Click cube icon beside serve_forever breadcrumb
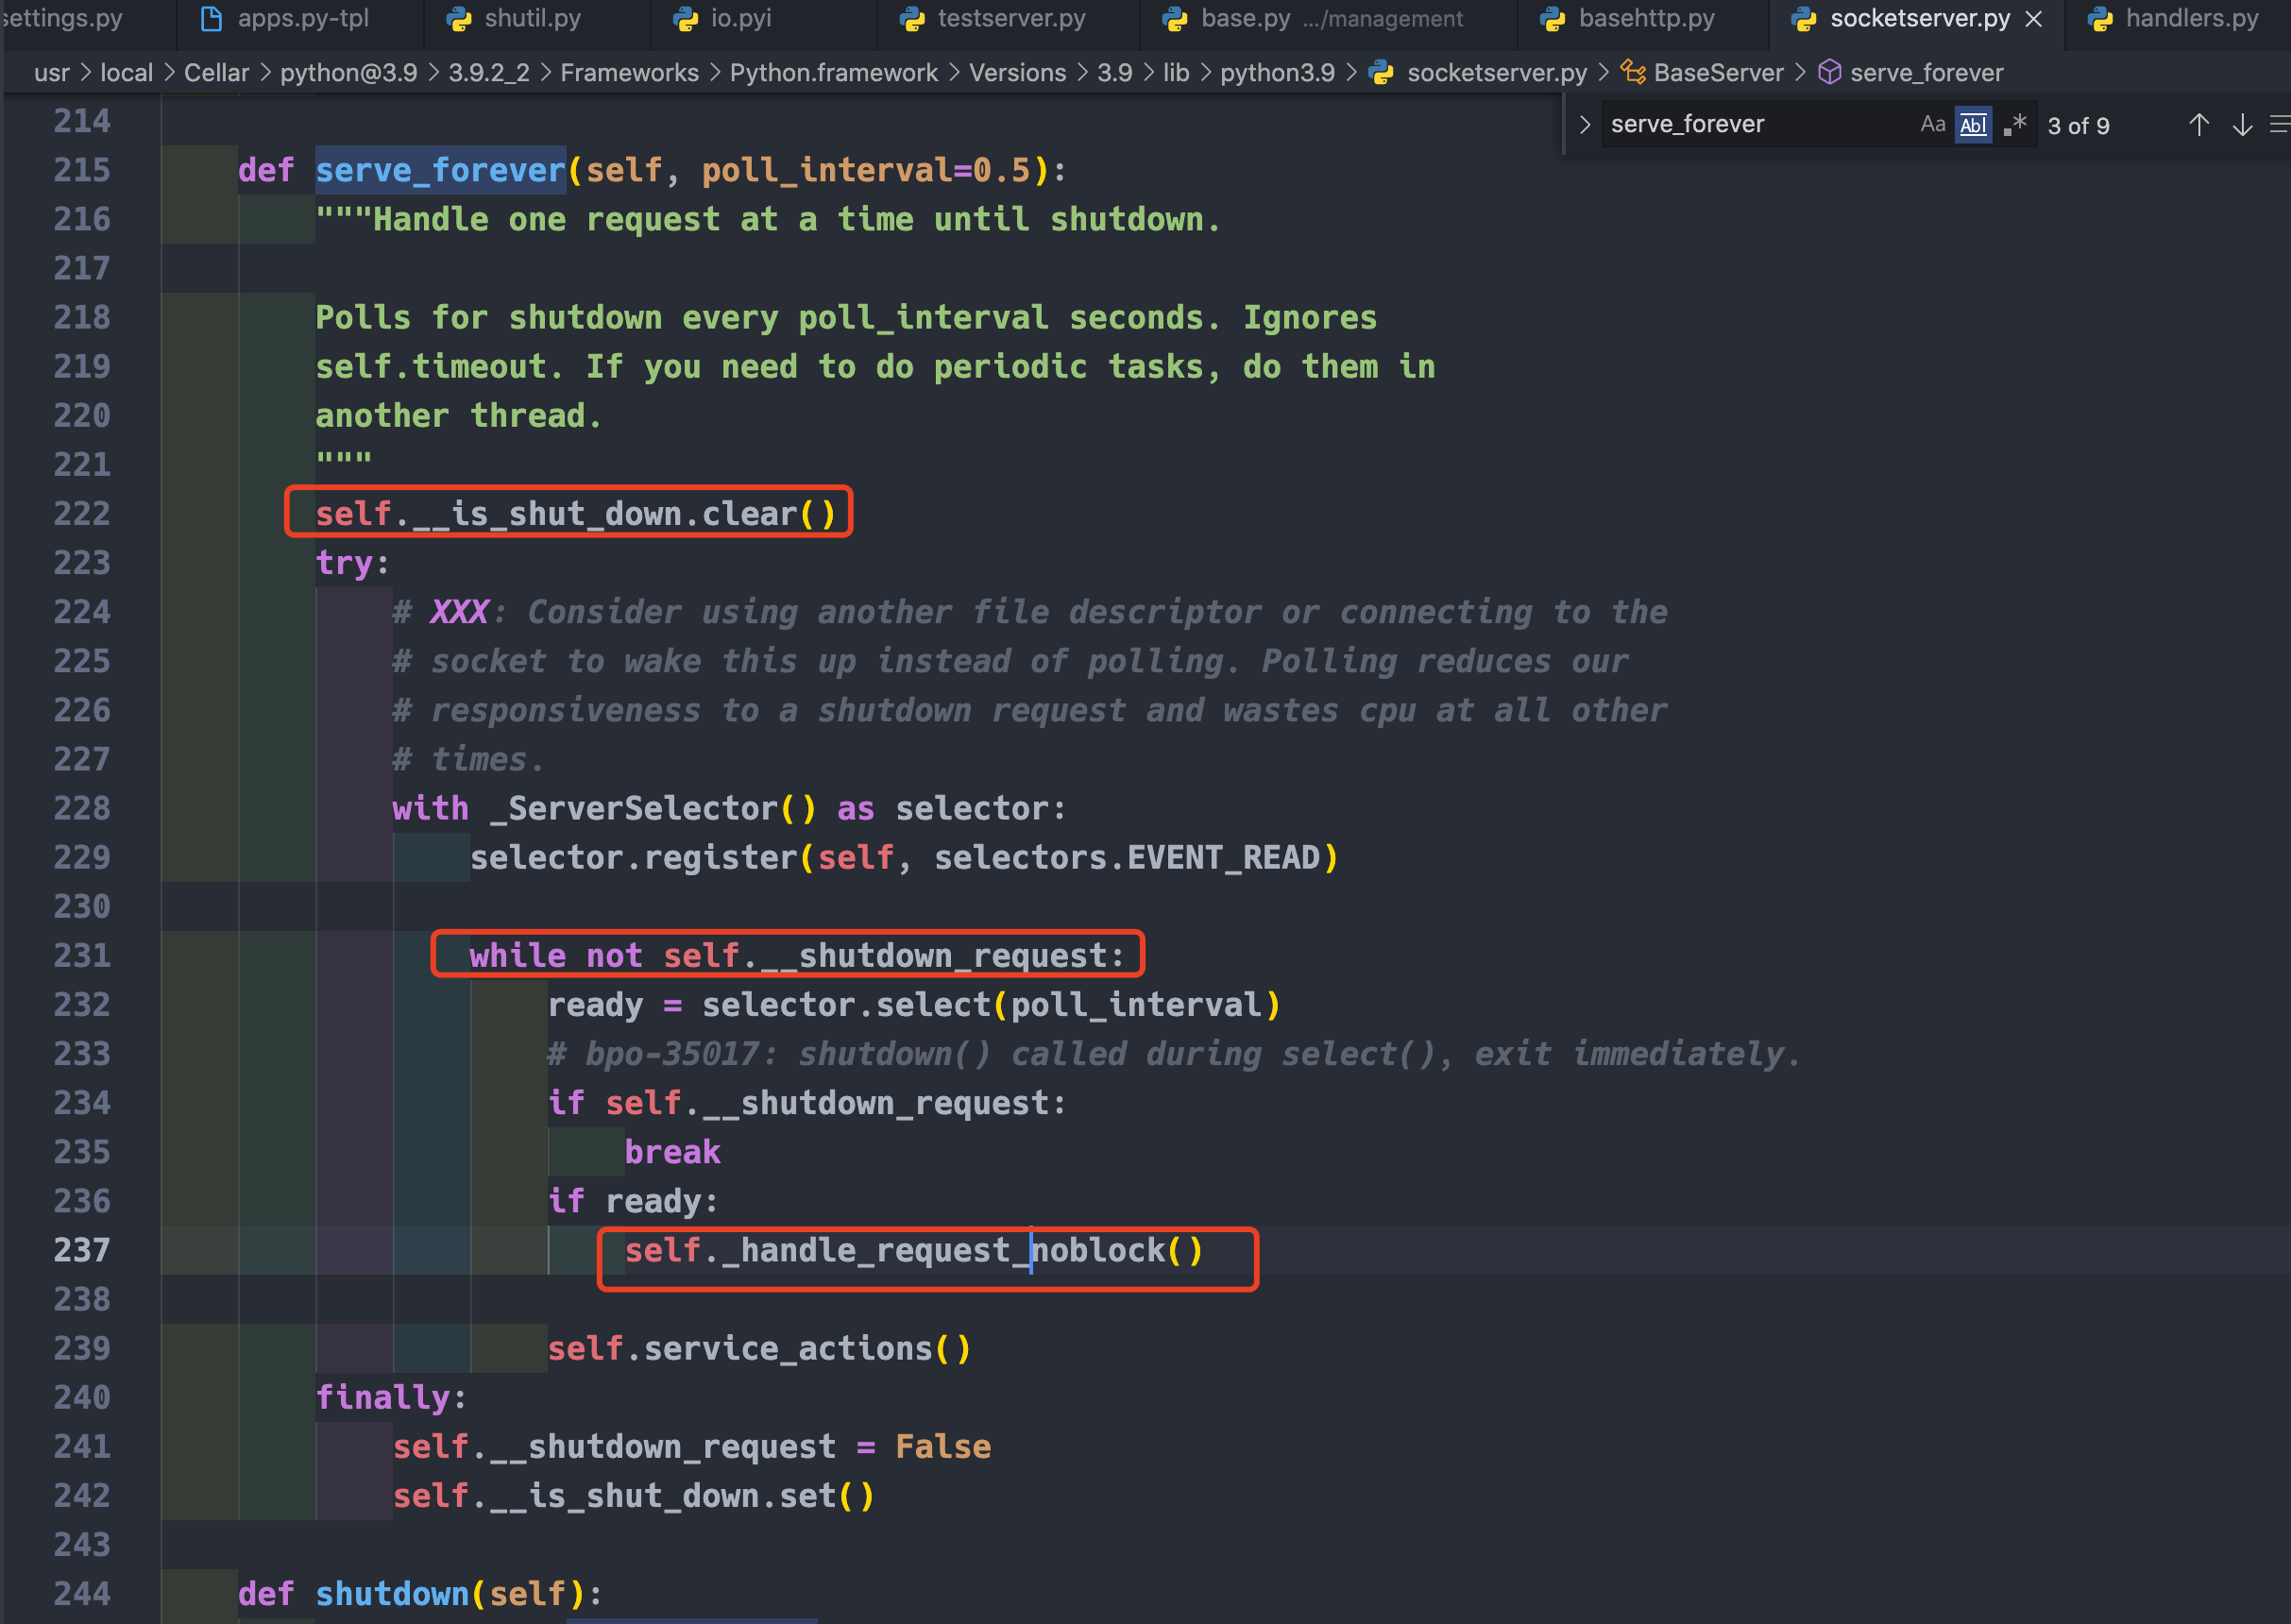Viewport: 2291px width, 1624px height. (1829, 73)
